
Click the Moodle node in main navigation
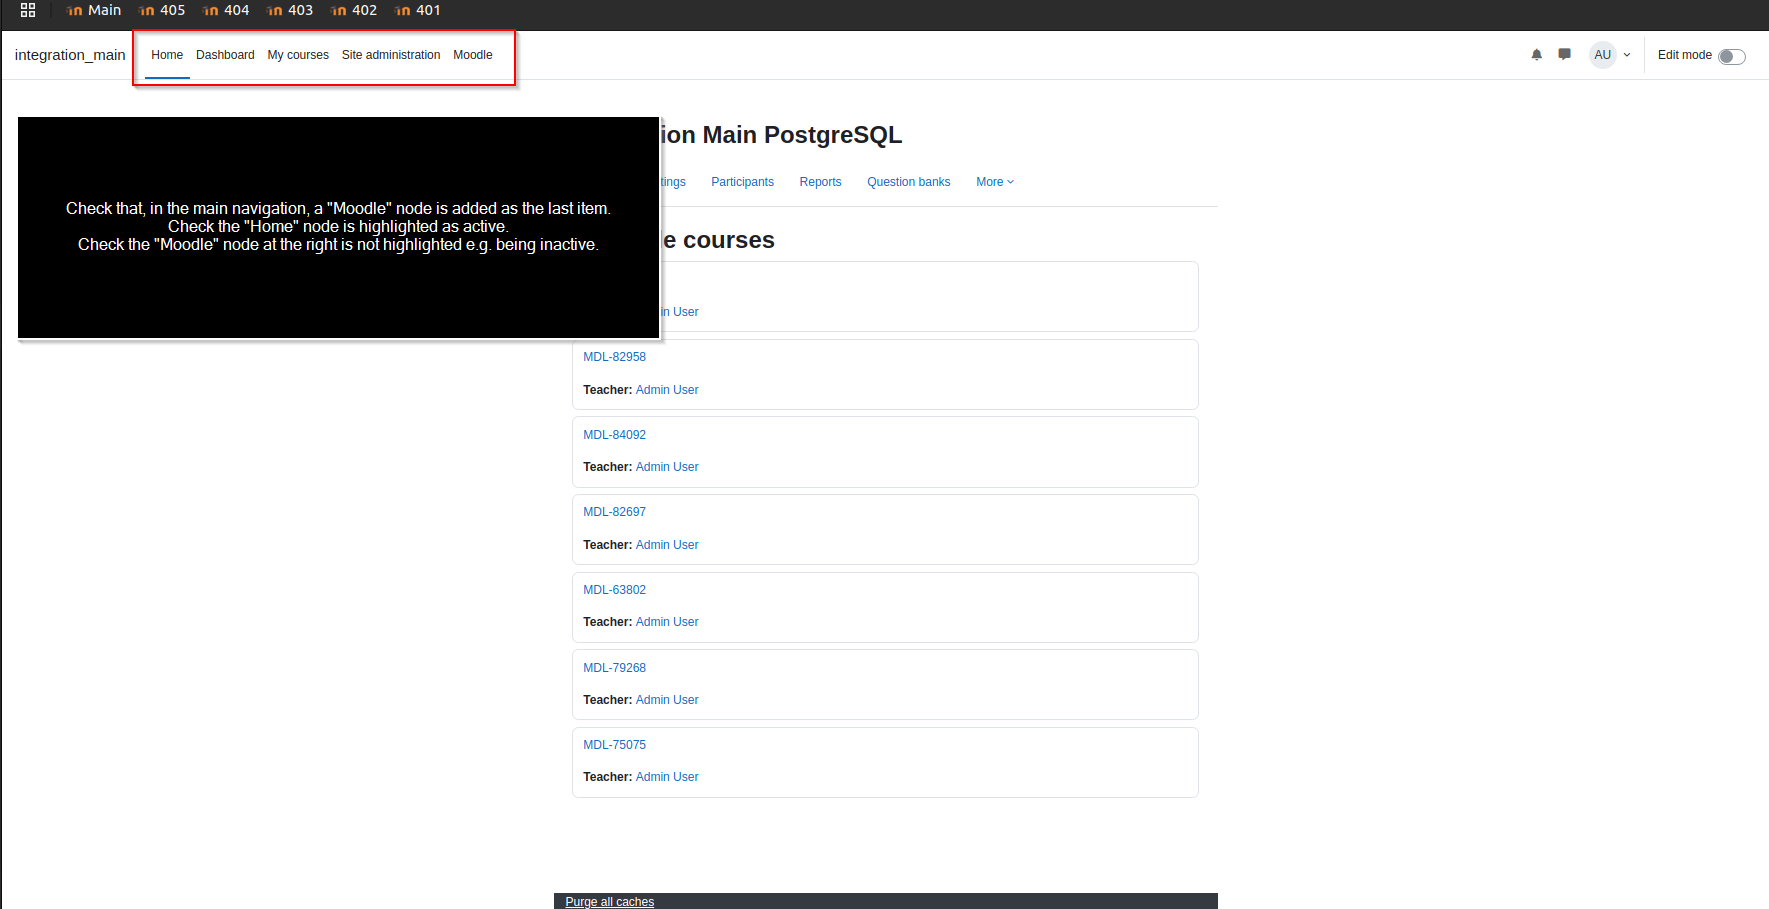(473, 55)
